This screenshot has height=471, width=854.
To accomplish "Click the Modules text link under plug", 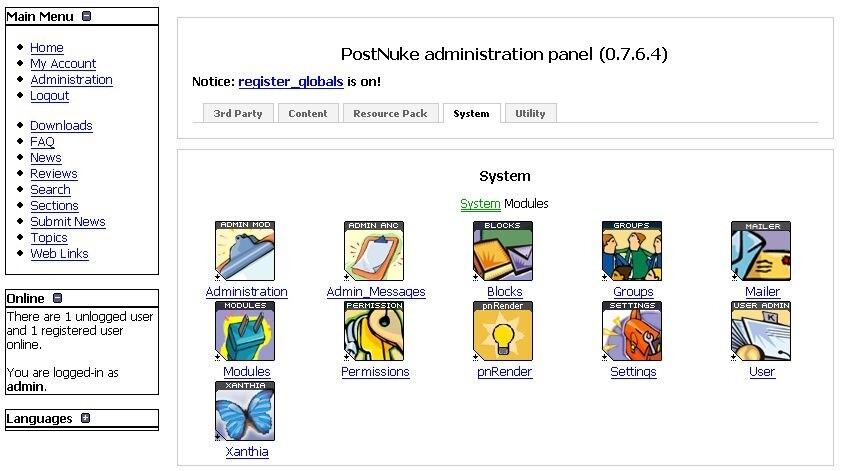I will [x=247, y=372].
